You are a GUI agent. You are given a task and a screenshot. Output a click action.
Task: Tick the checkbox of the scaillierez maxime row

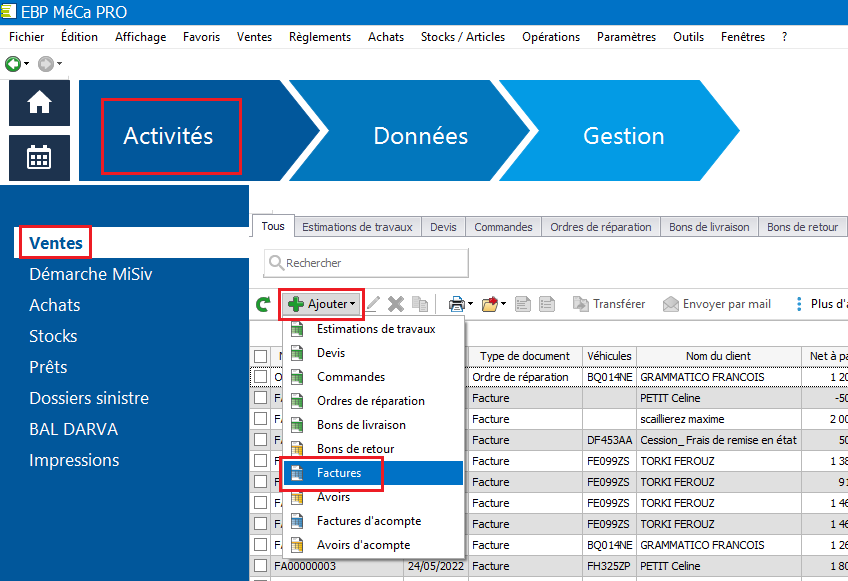tap(261, 419)
